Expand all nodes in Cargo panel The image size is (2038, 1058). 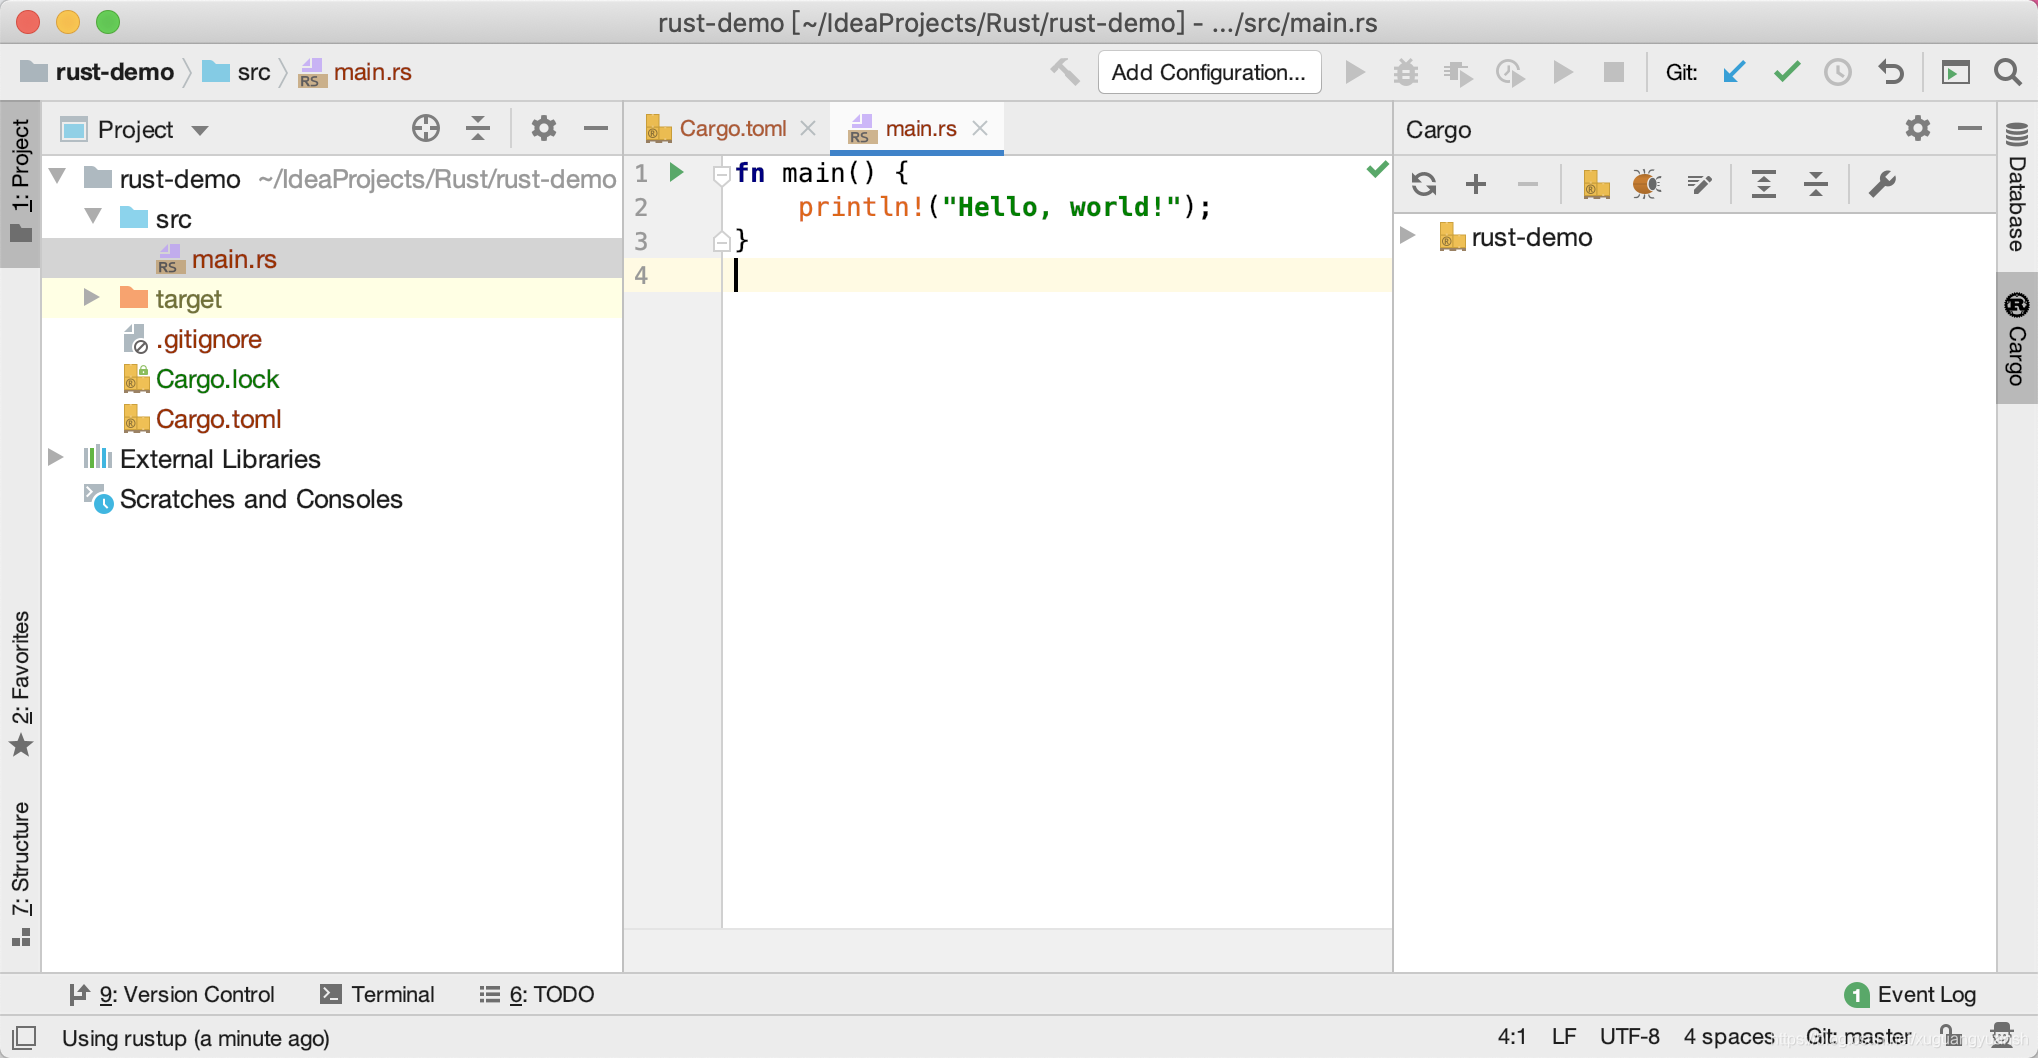[x=1764, y=184]
